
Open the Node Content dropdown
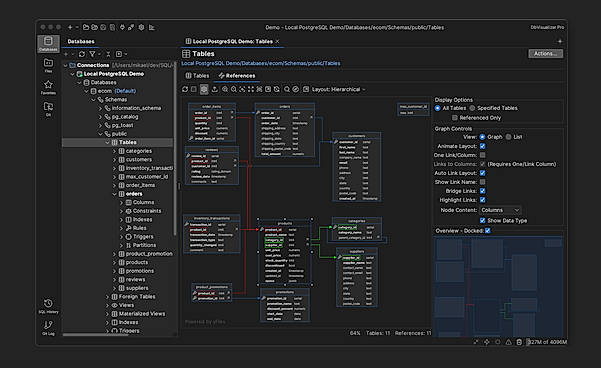[500, 210]
